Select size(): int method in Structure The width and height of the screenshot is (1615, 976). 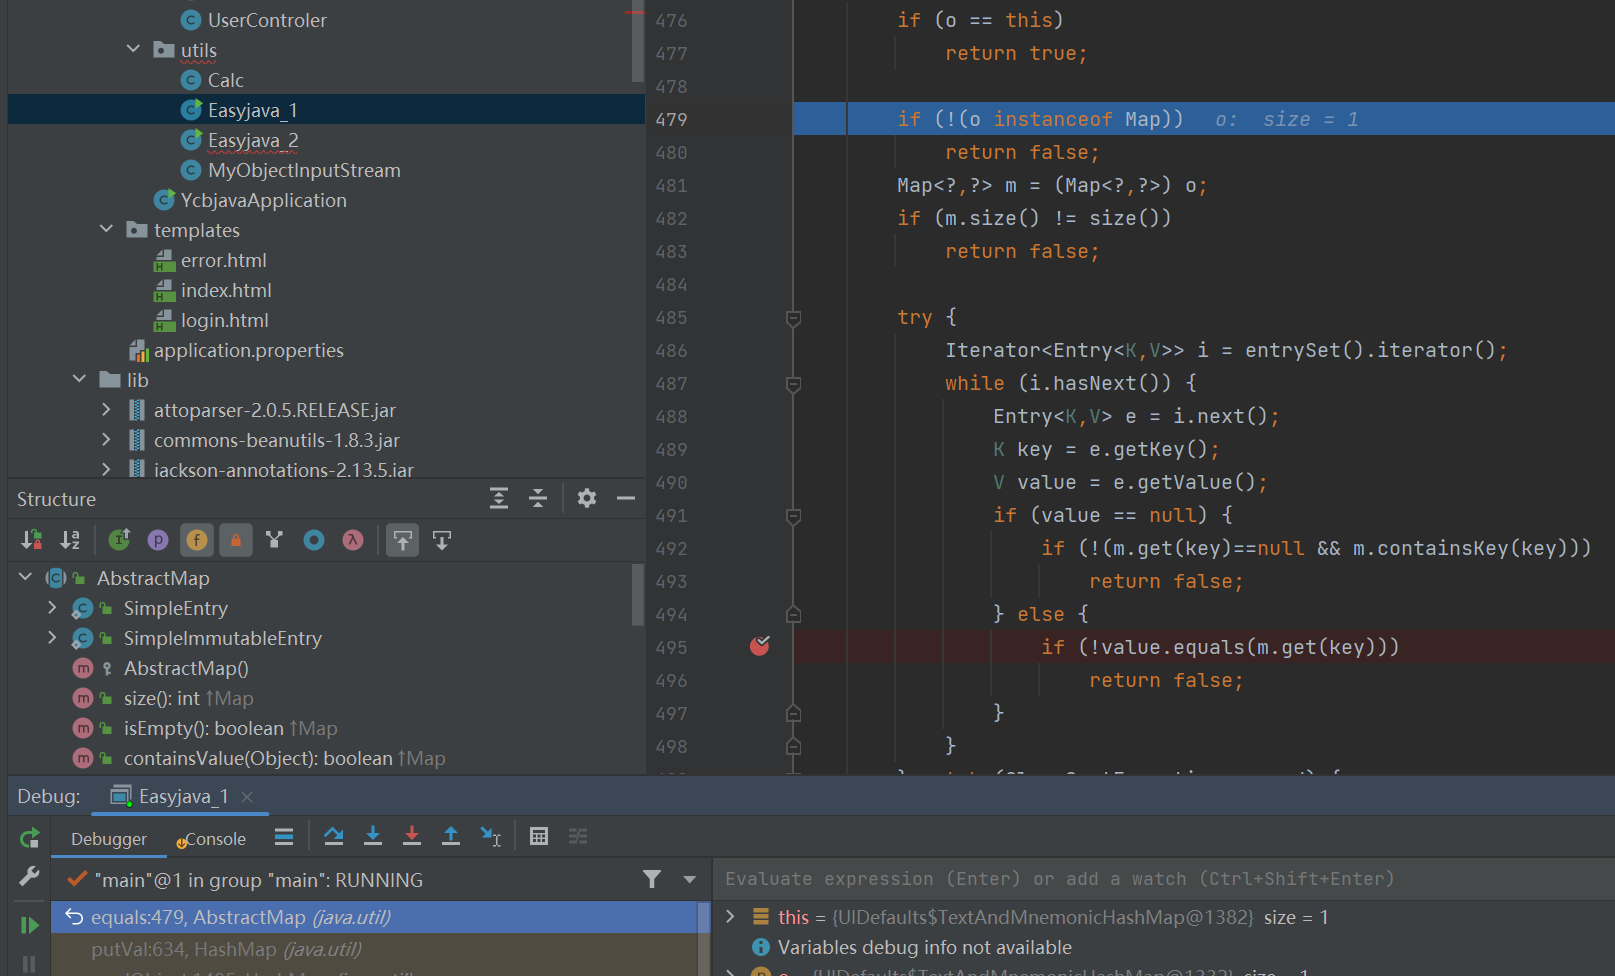point(163,698)
